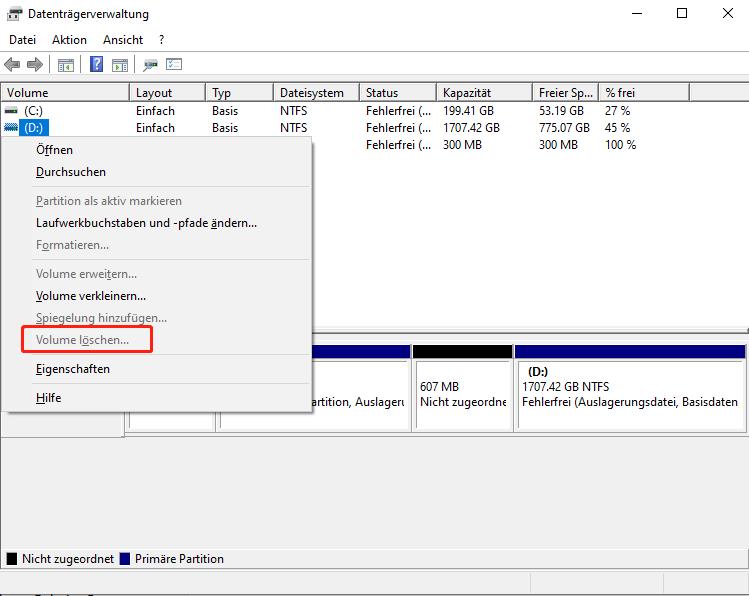Open help via the blue question mark icon
This screenshot has width=749, height=596.
97,65
